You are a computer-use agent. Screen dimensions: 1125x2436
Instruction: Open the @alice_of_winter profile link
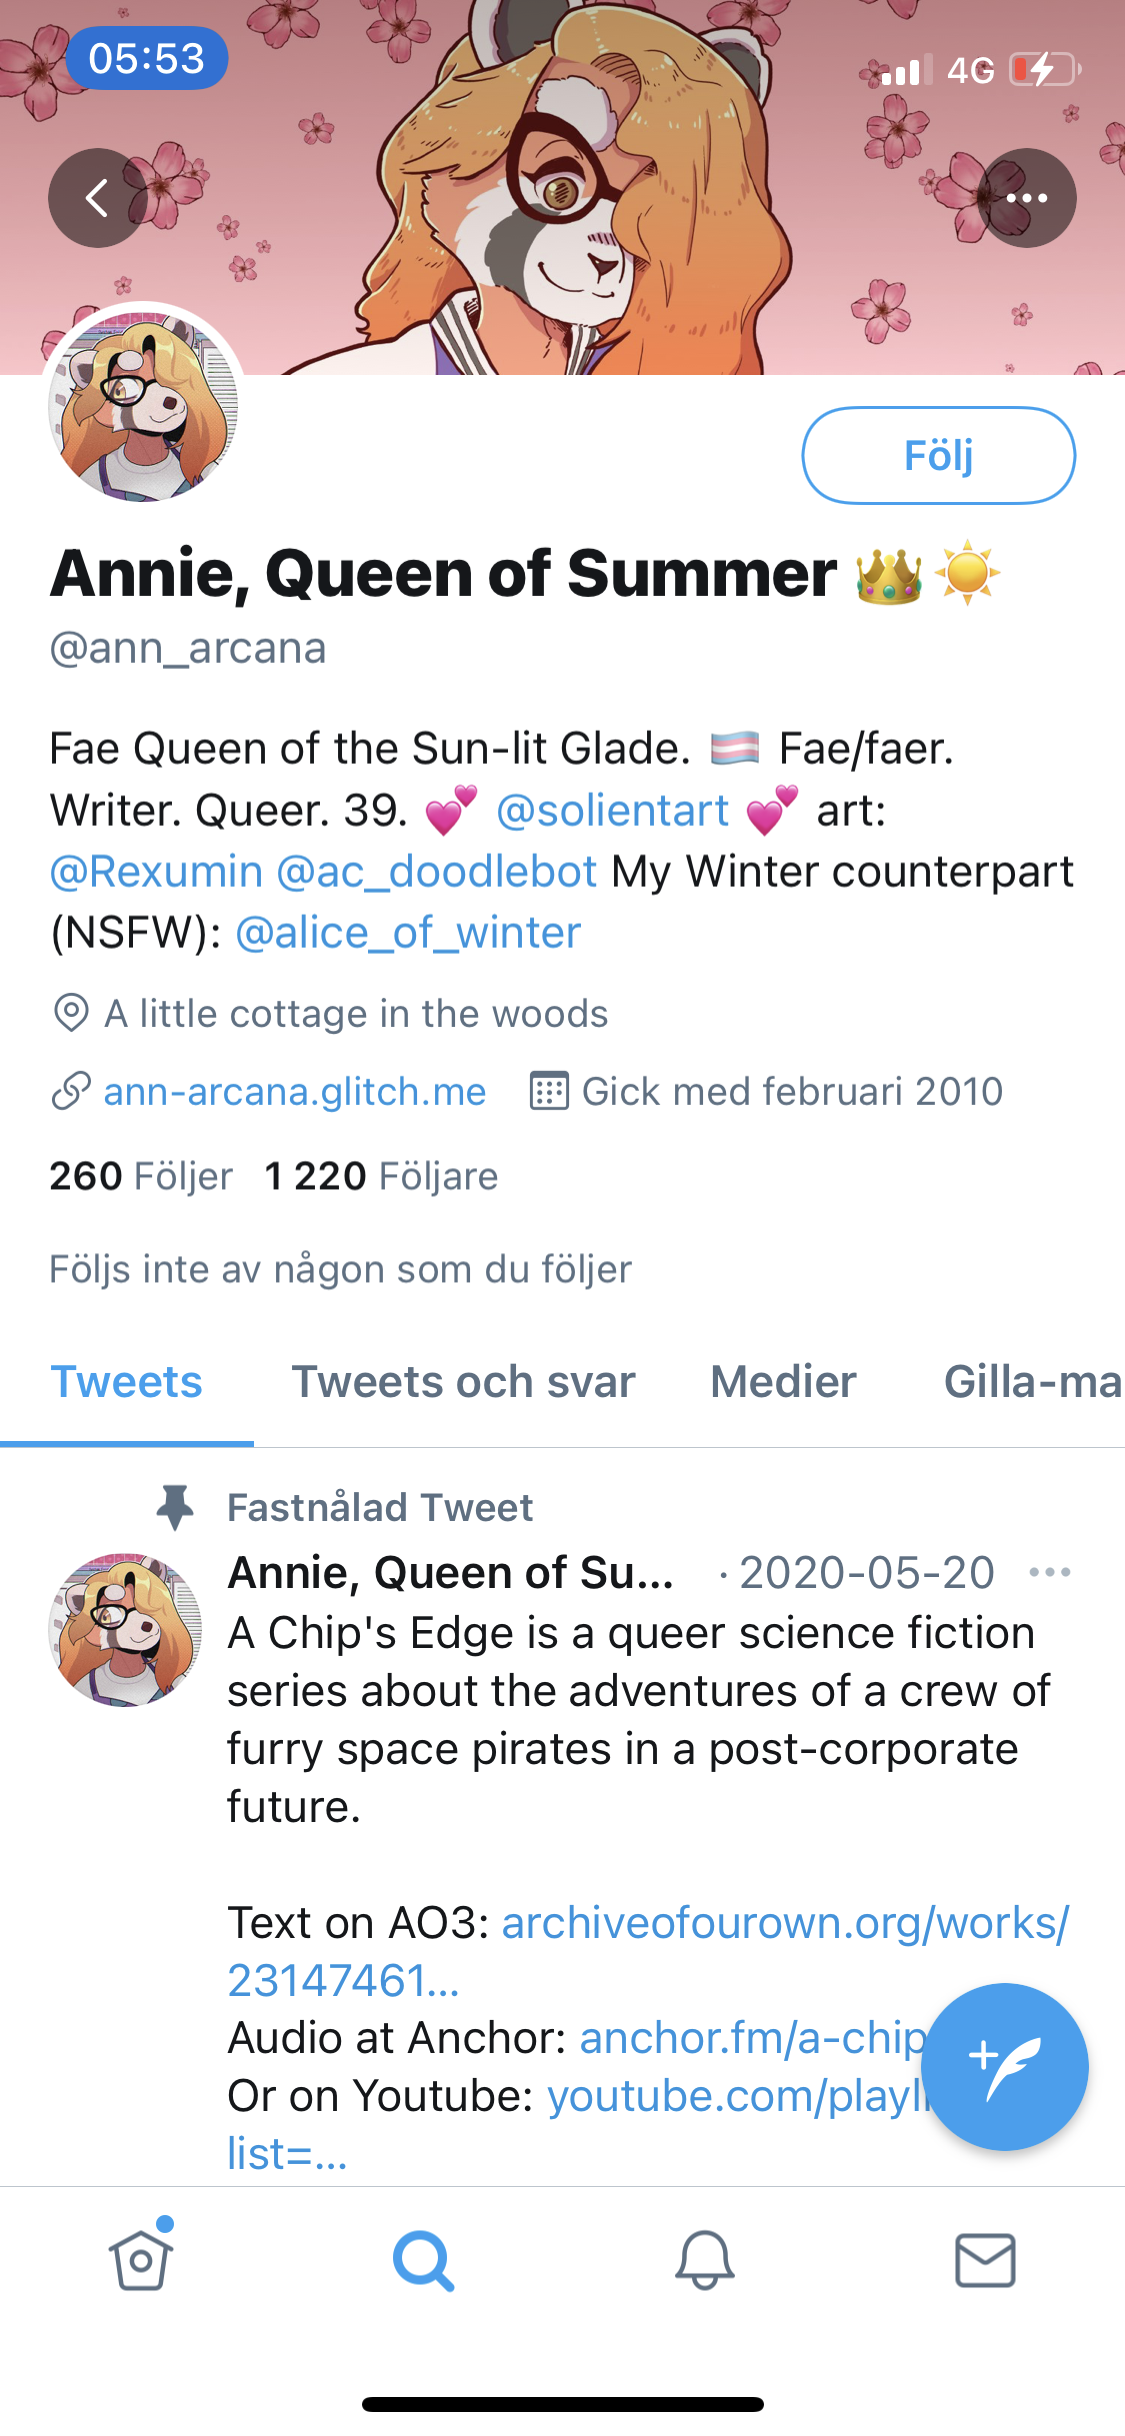(408, 933)
